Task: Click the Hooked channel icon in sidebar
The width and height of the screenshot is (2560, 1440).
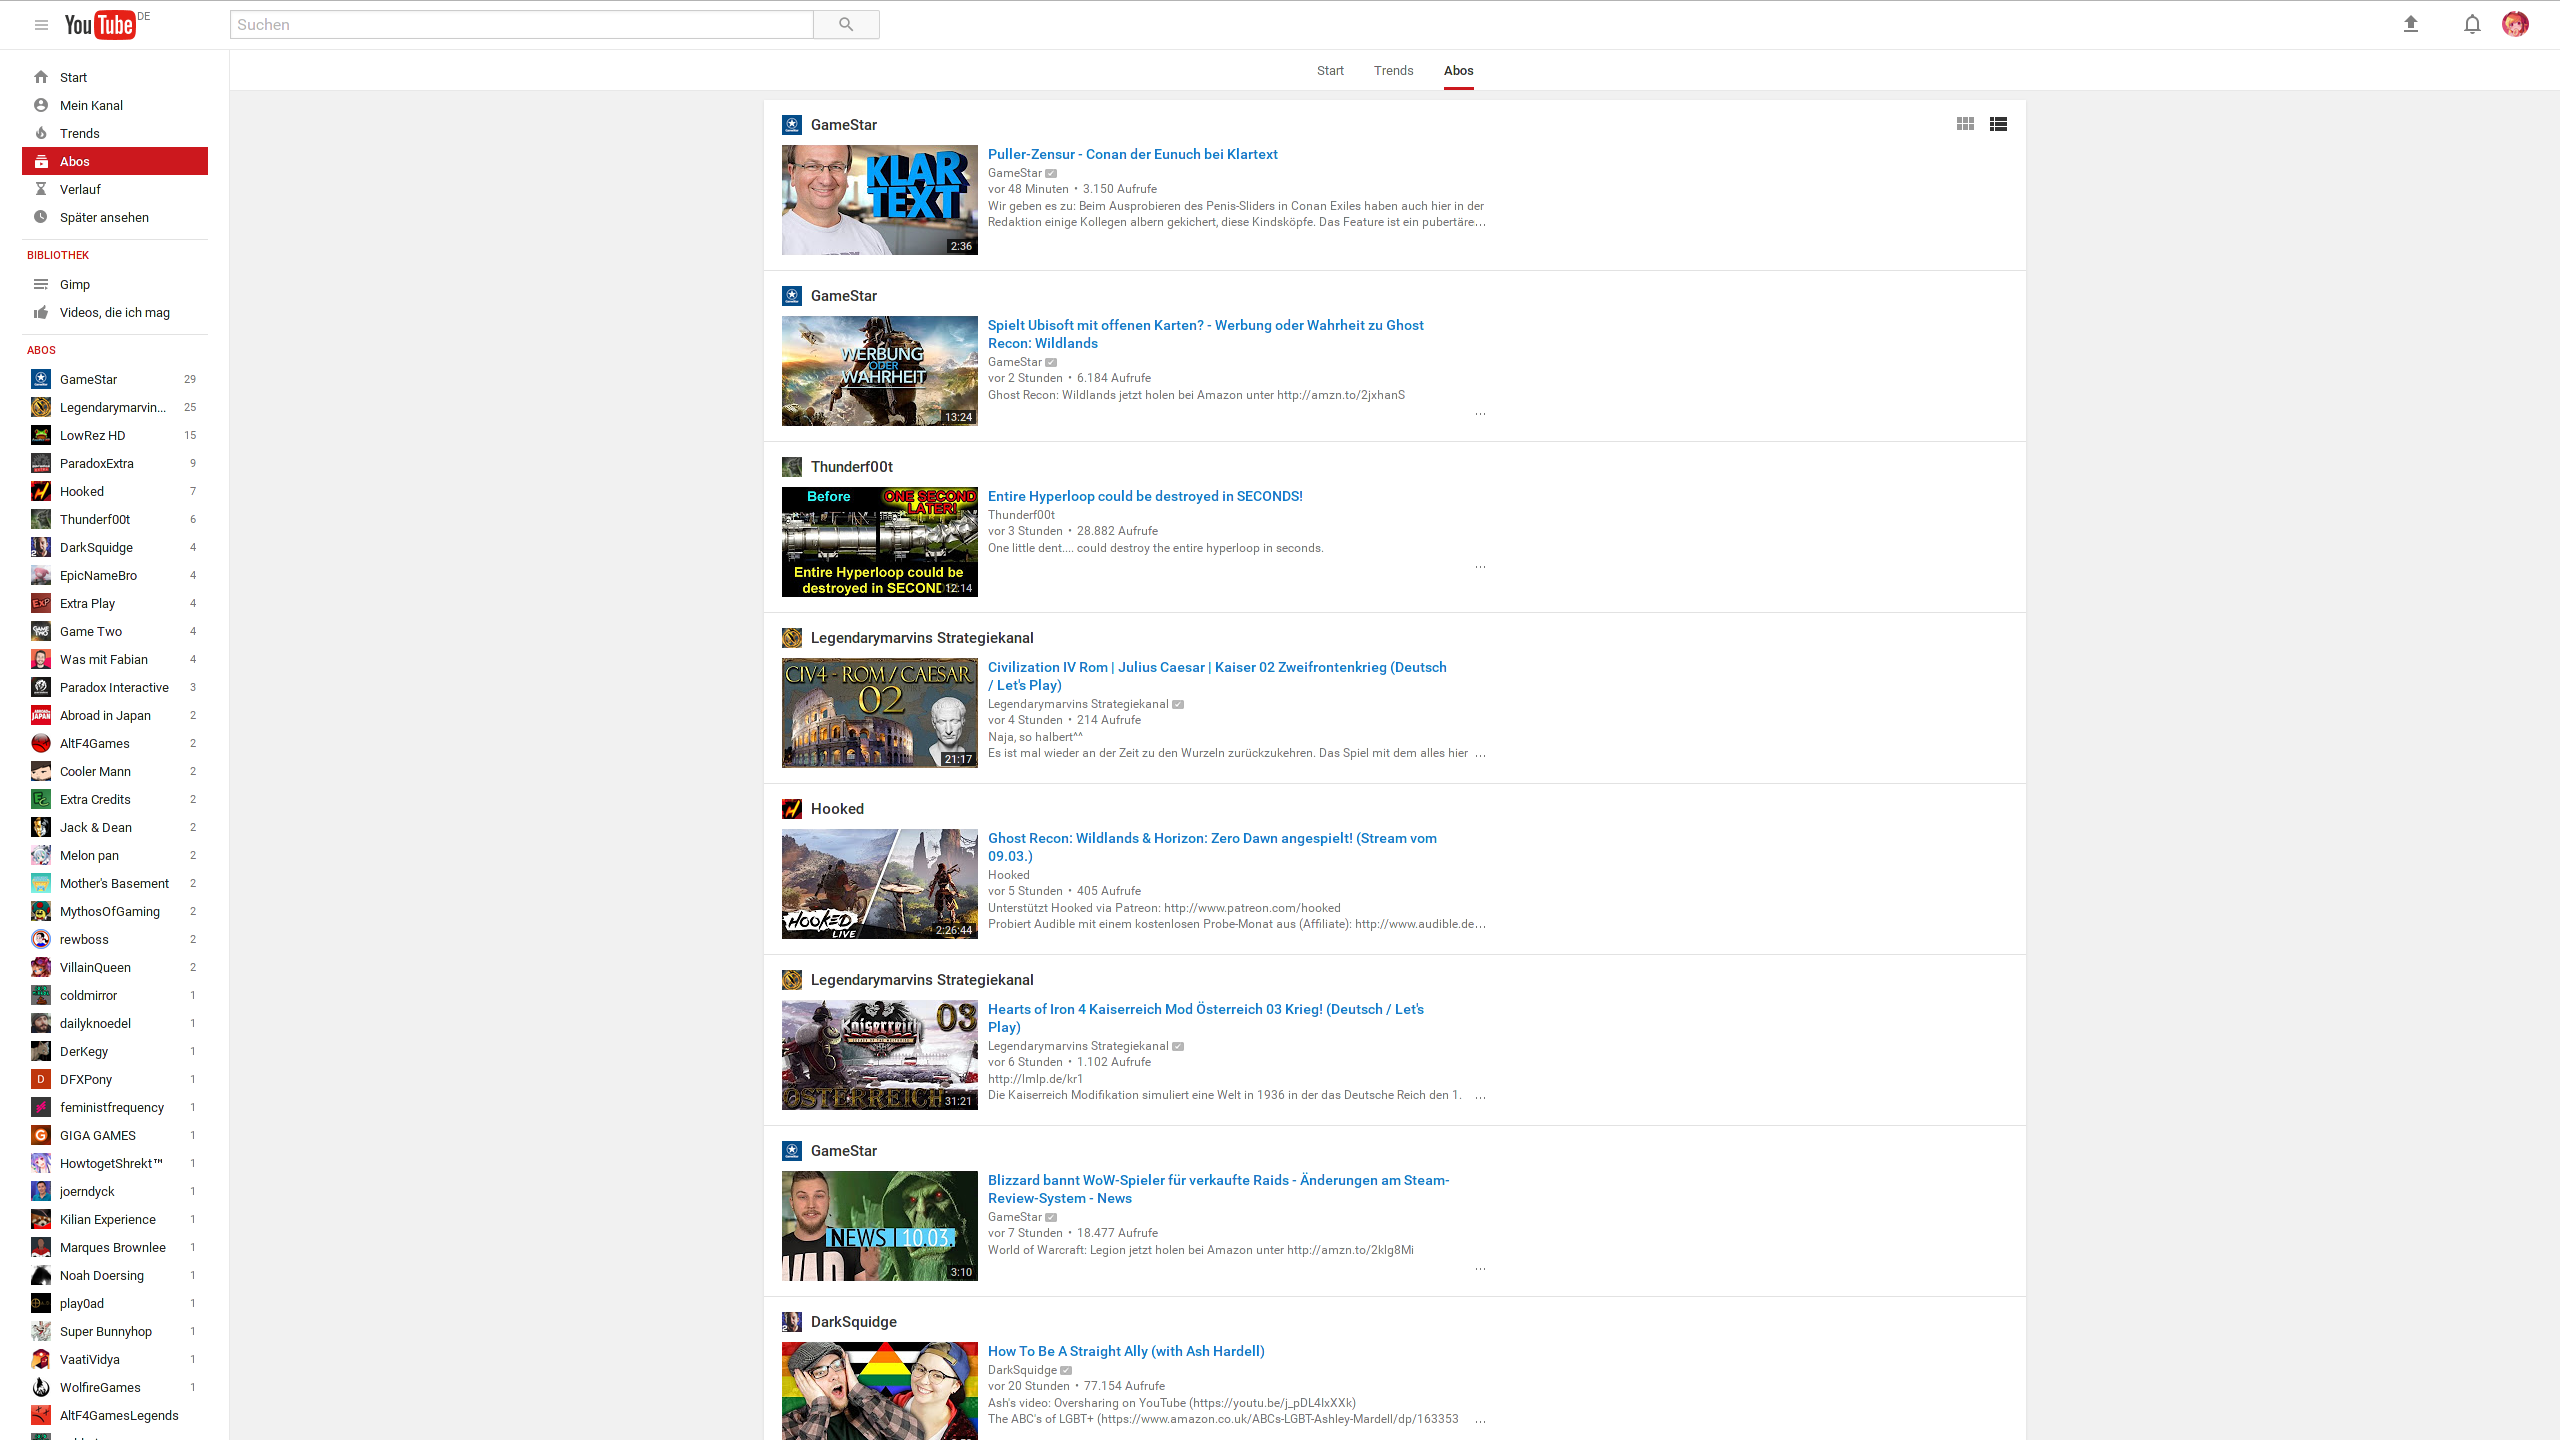Action: pos(41,491)
